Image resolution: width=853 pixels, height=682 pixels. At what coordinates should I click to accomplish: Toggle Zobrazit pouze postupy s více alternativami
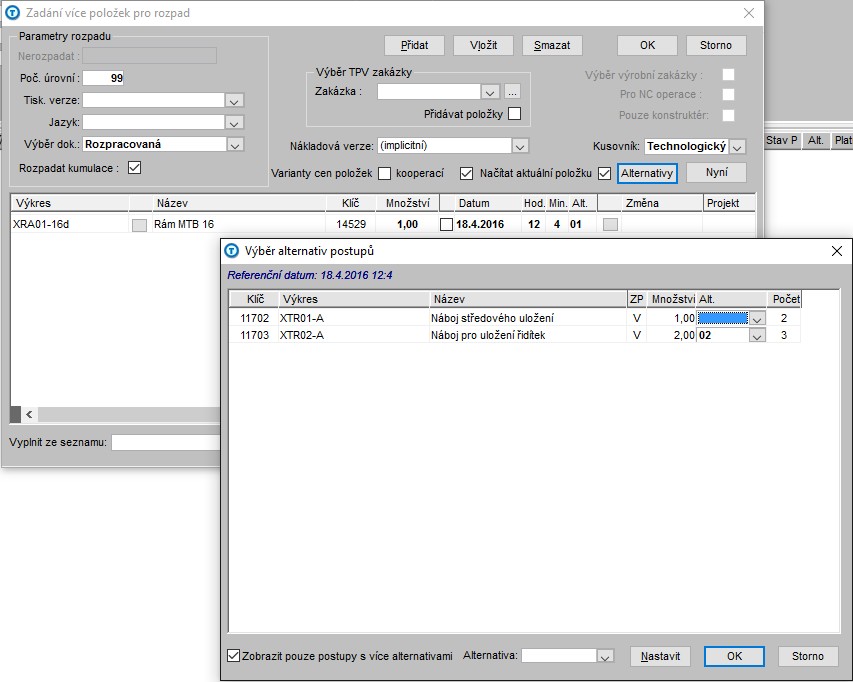(233, 655)
